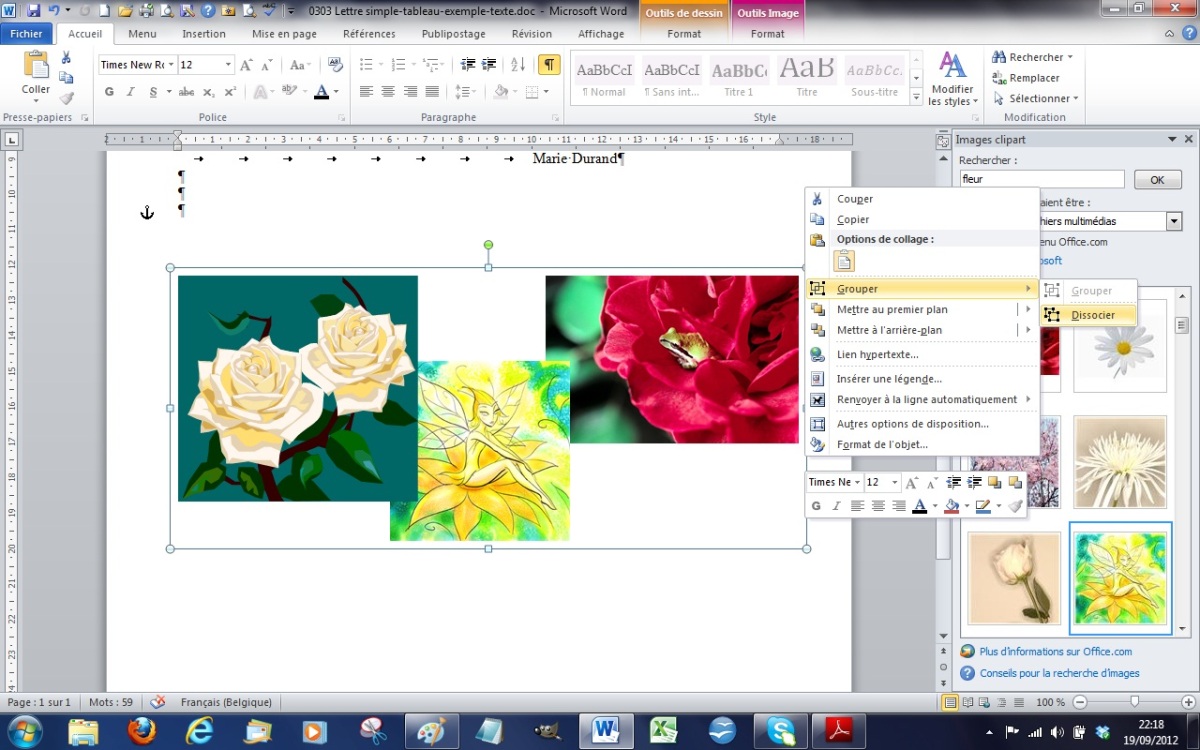Increase font size with the large A icon
The image size is (1200, 750).
point(246,65)
